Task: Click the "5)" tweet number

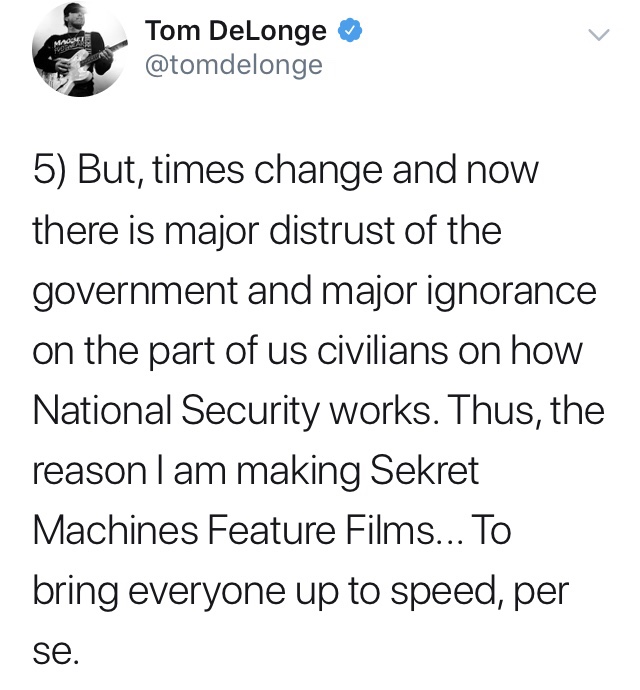Action: tap(51, 170)
